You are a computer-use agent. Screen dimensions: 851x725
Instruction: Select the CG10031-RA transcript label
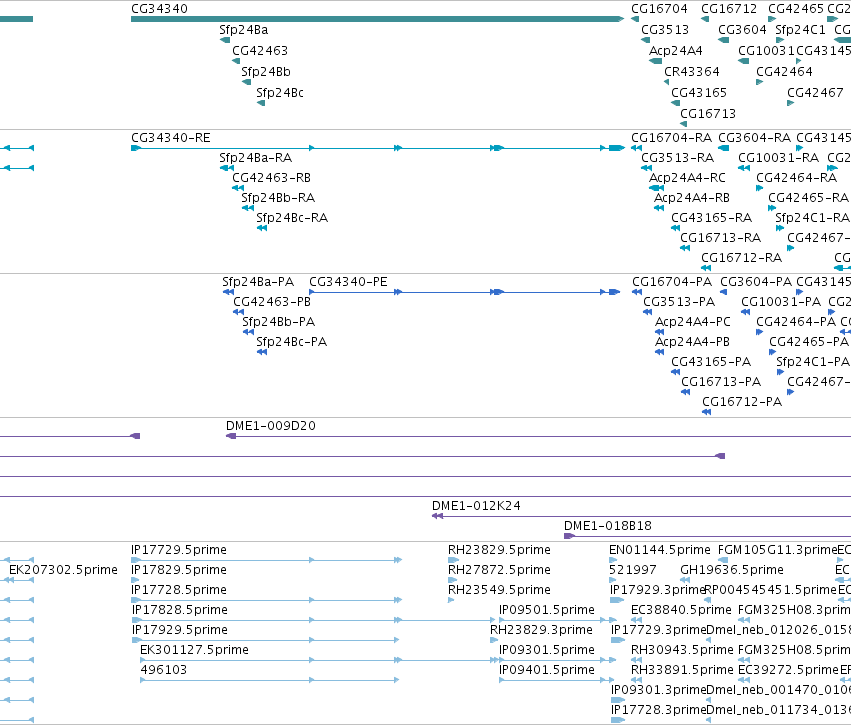click(x=778, y=158)
